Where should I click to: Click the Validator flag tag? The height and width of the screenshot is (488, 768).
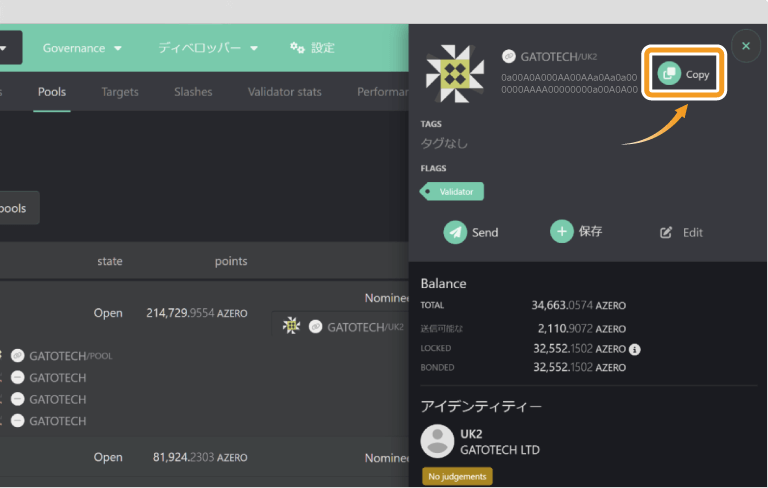(452, 192)
